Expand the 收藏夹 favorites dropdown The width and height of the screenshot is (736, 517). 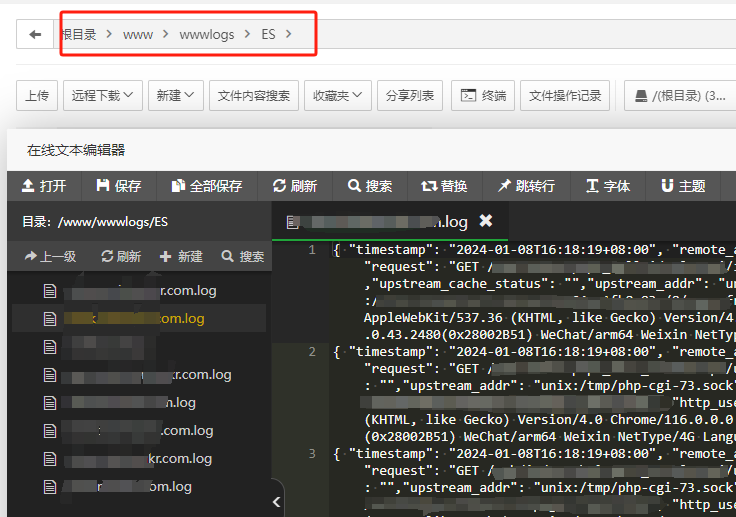coord(338,96)
